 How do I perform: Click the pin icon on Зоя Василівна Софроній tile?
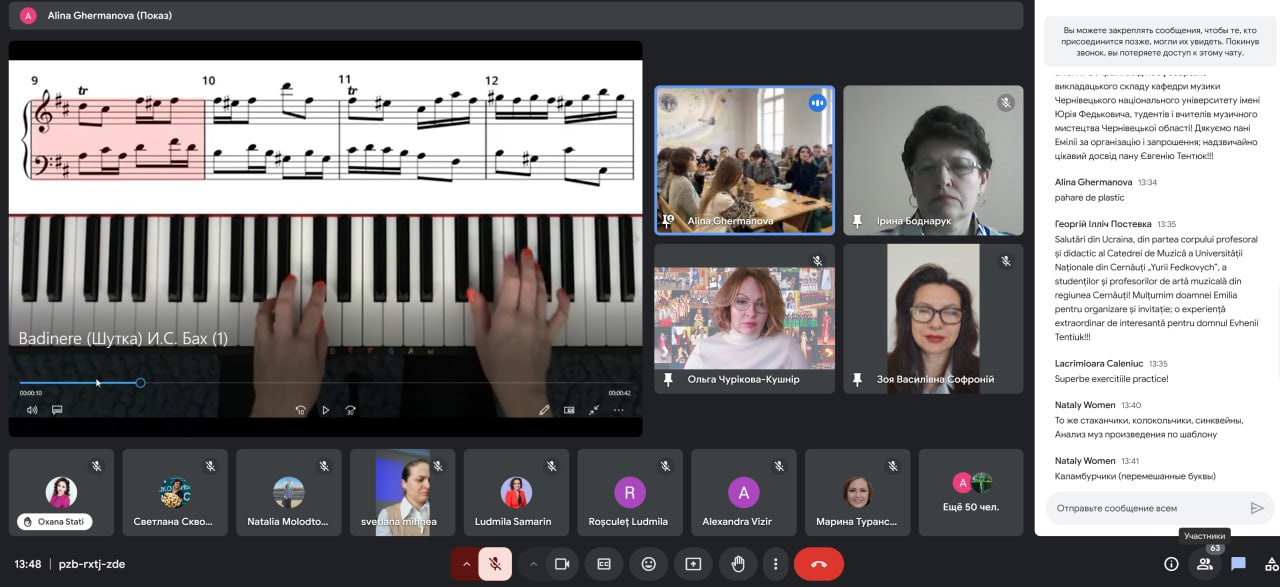[x=857, y=380]
